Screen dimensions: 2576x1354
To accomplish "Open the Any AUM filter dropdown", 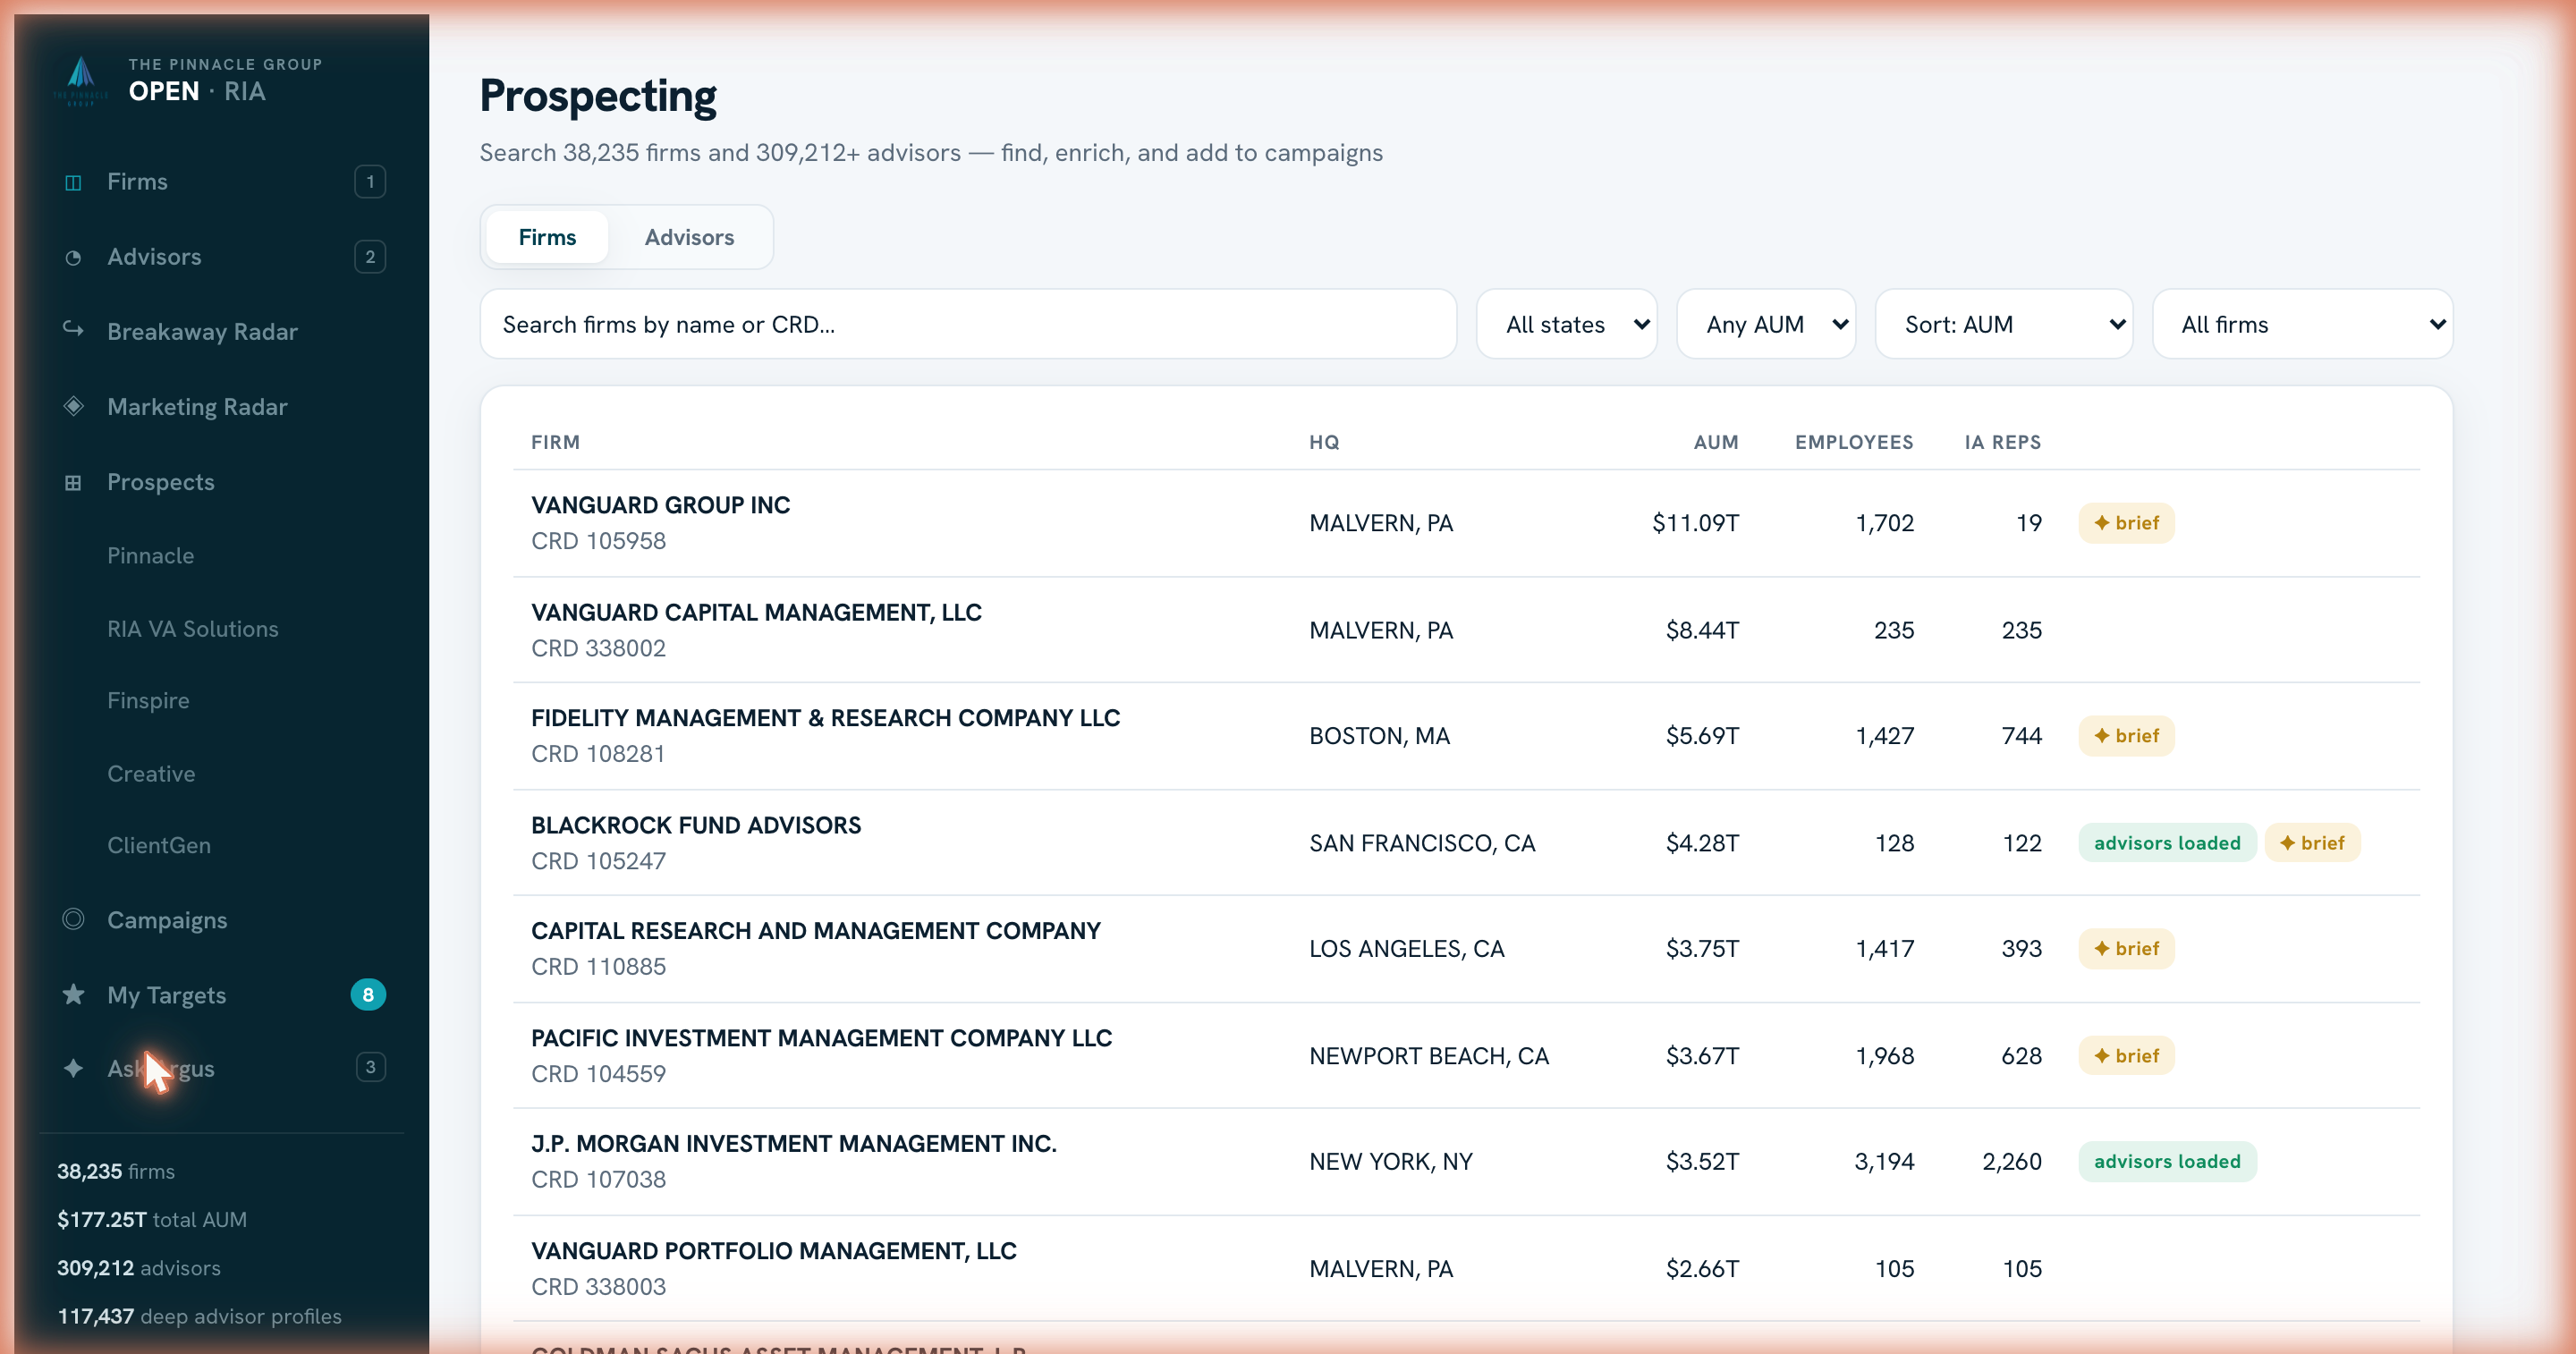I will (x=1766, y=324).
